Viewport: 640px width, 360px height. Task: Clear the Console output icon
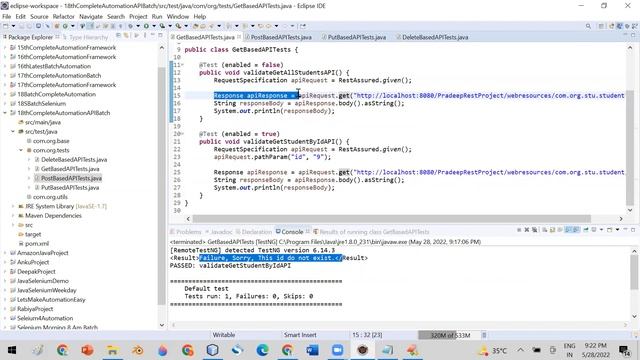pos(544,230)
